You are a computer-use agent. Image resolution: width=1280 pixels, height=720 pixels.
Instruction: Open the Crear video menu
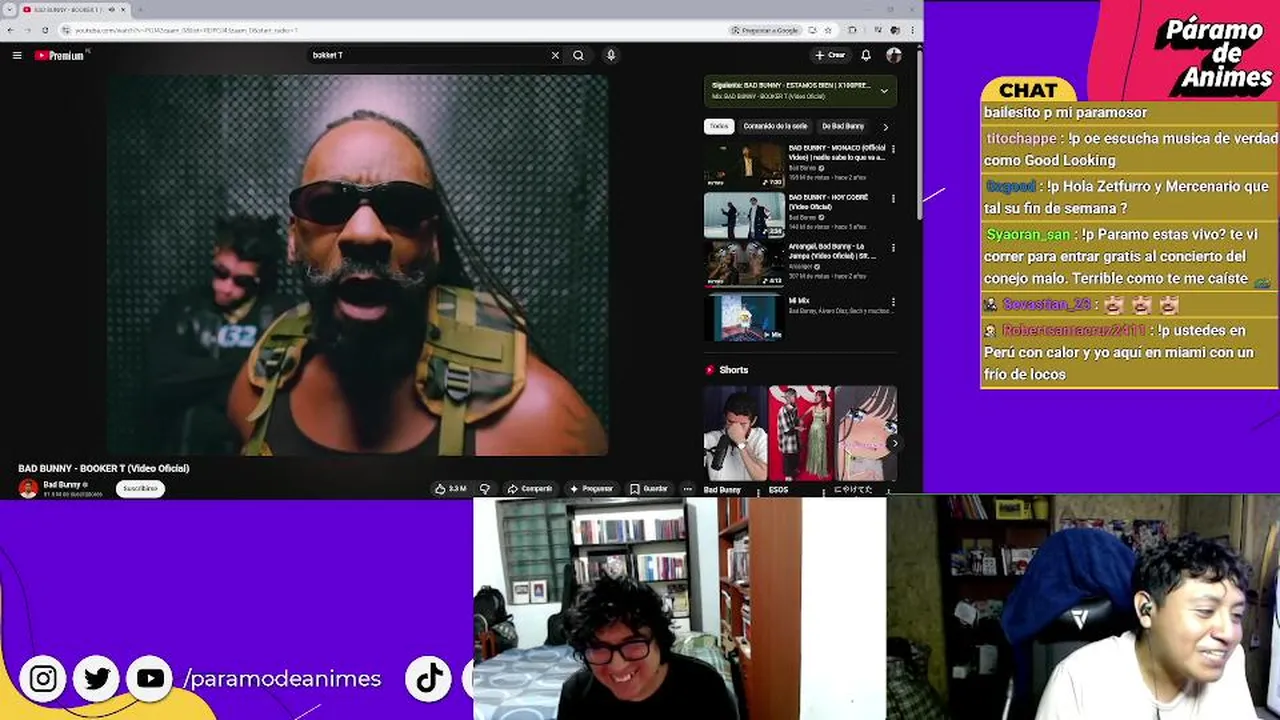[x=829, y=56]
